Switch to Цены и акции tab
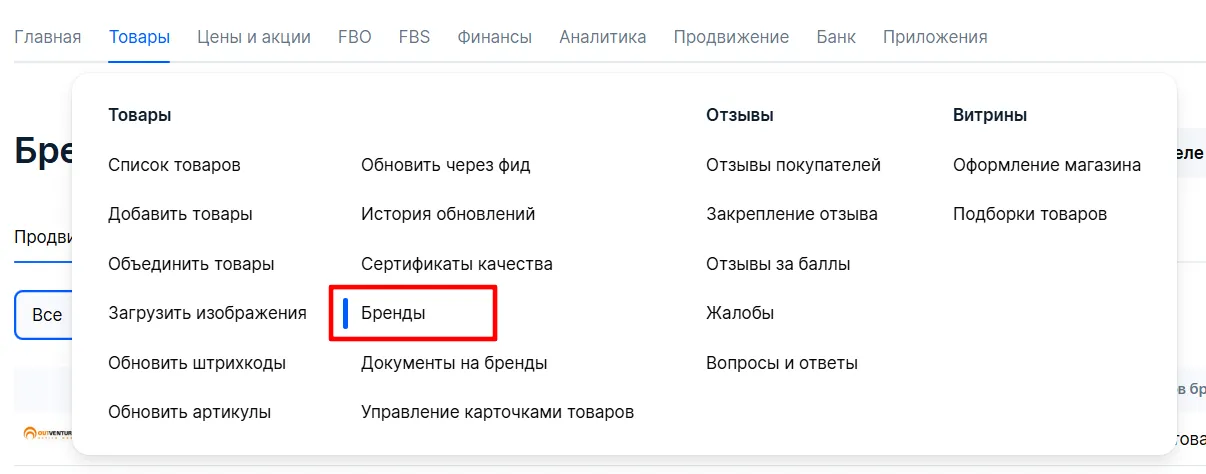The width and height of the screenshot is (1206, 474). [x=253, y=37]
